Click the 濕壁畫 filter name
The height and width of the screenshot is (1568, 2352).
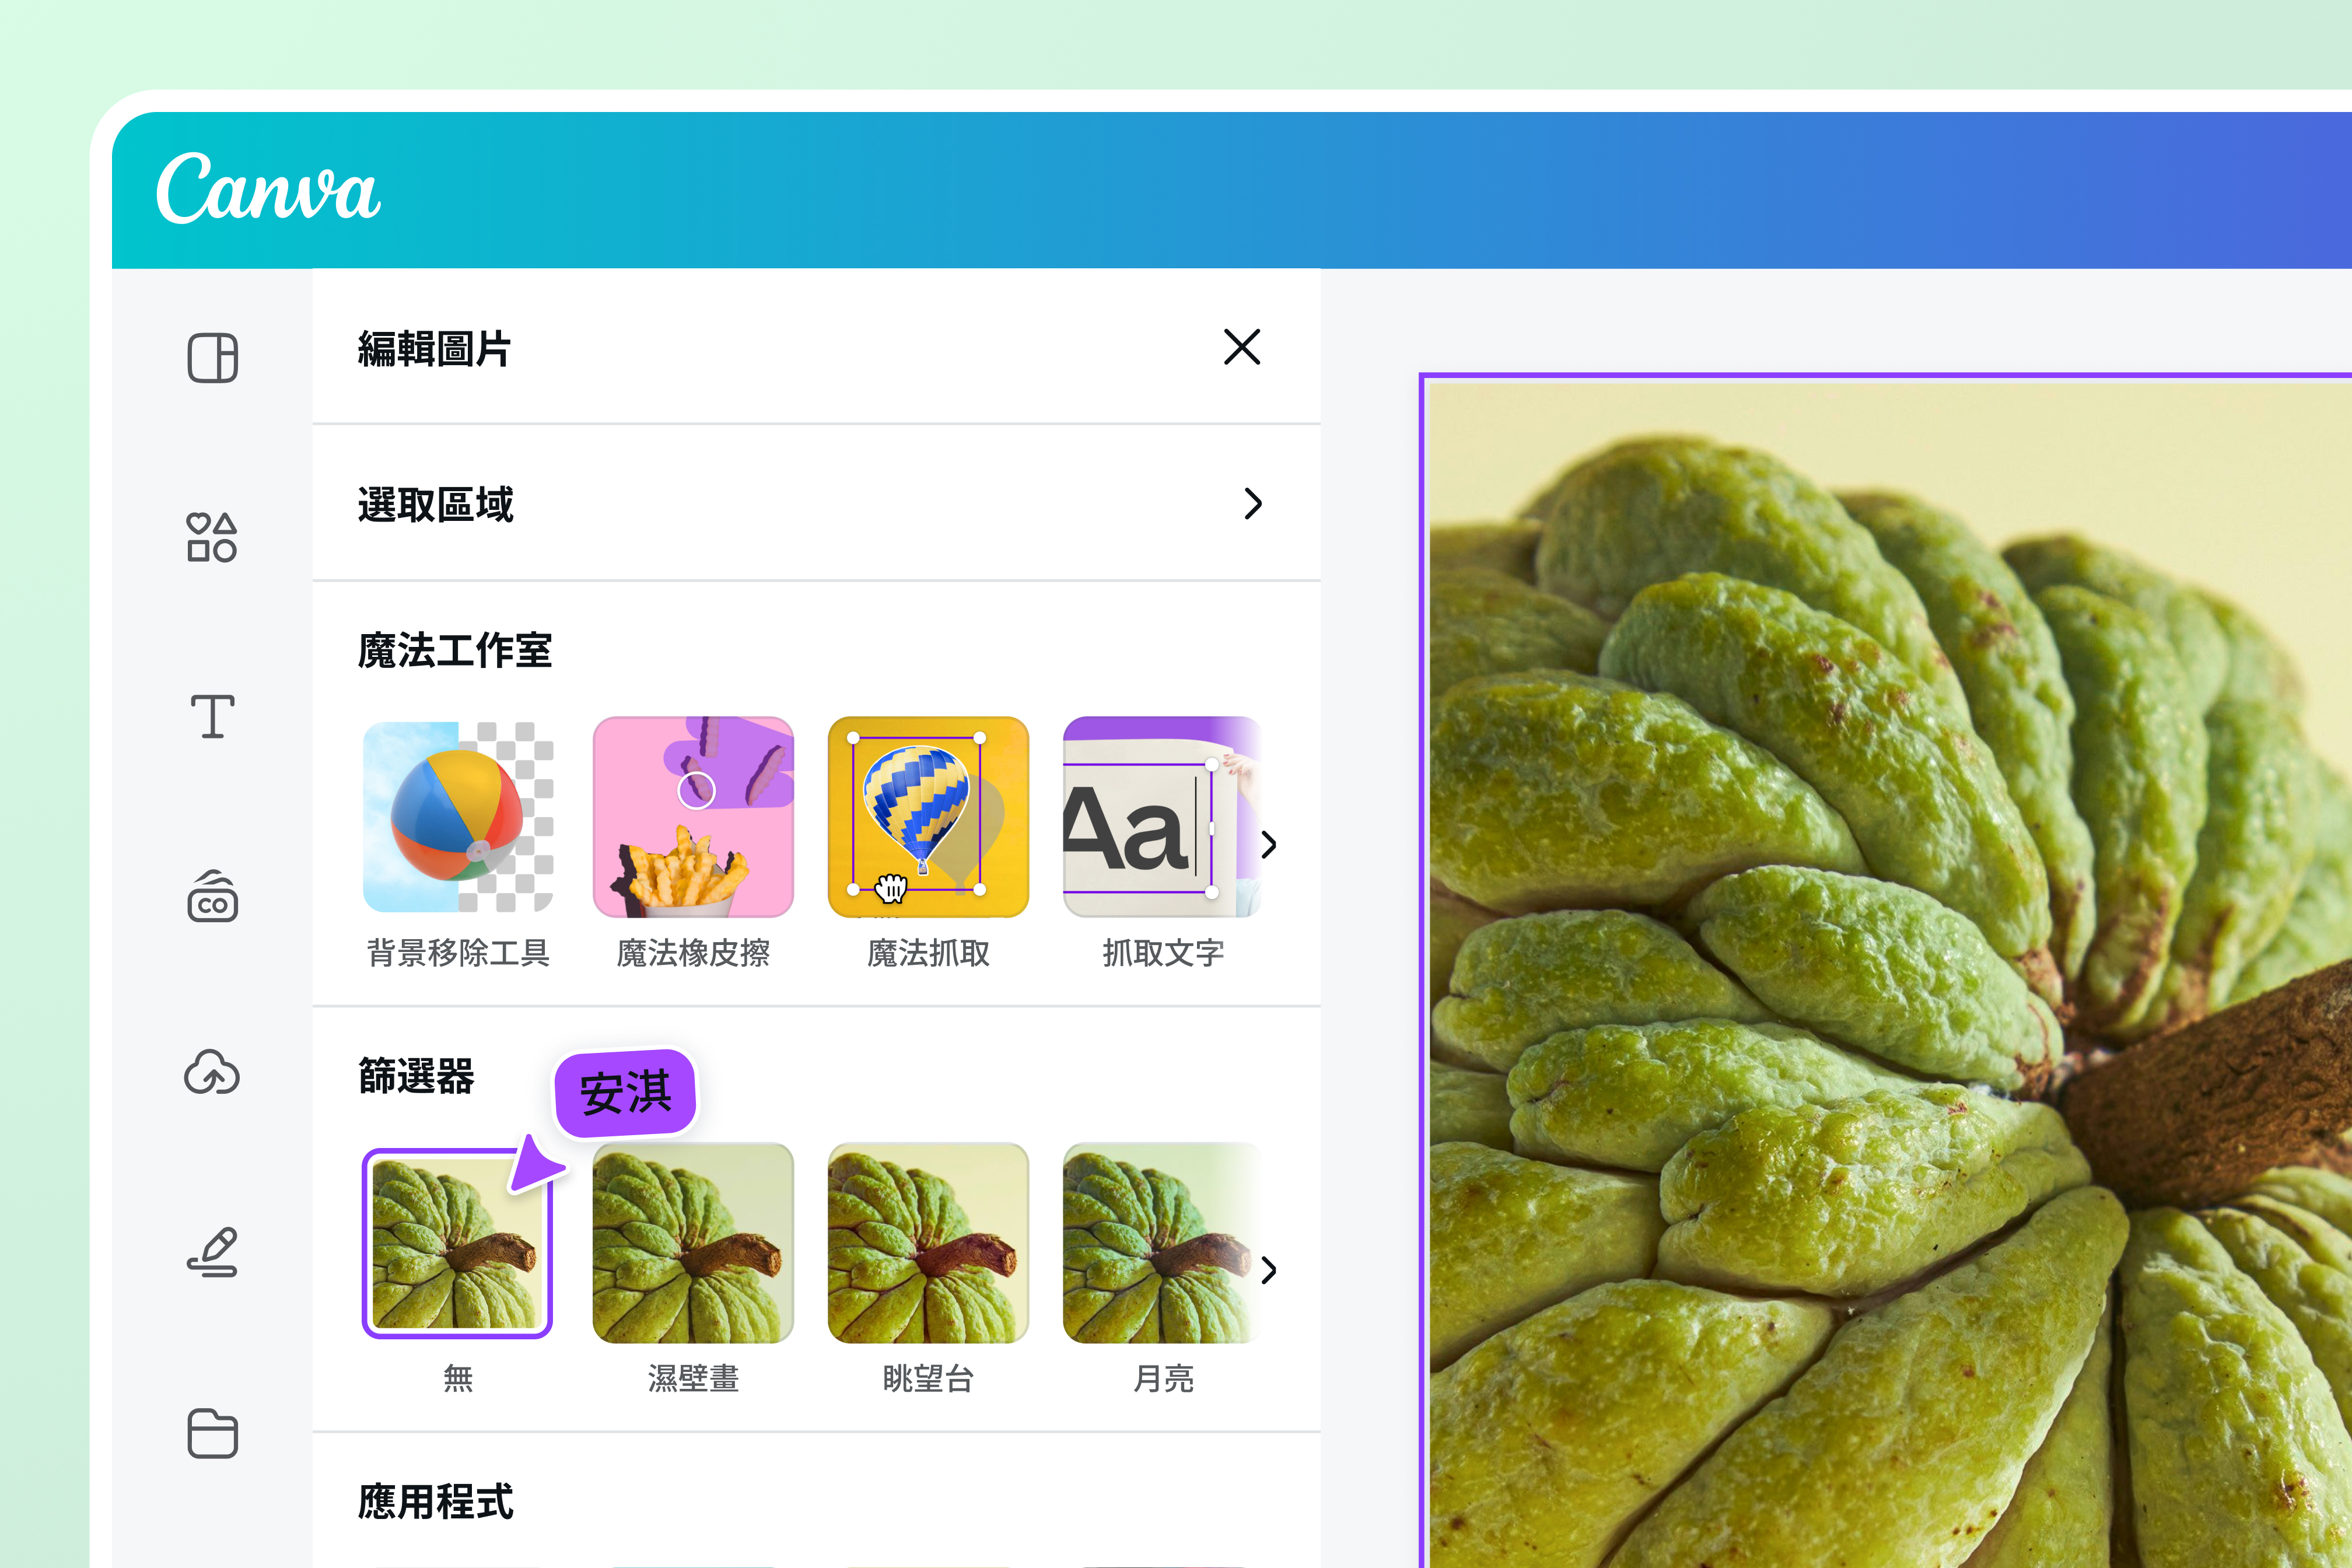pos(693,1379)
